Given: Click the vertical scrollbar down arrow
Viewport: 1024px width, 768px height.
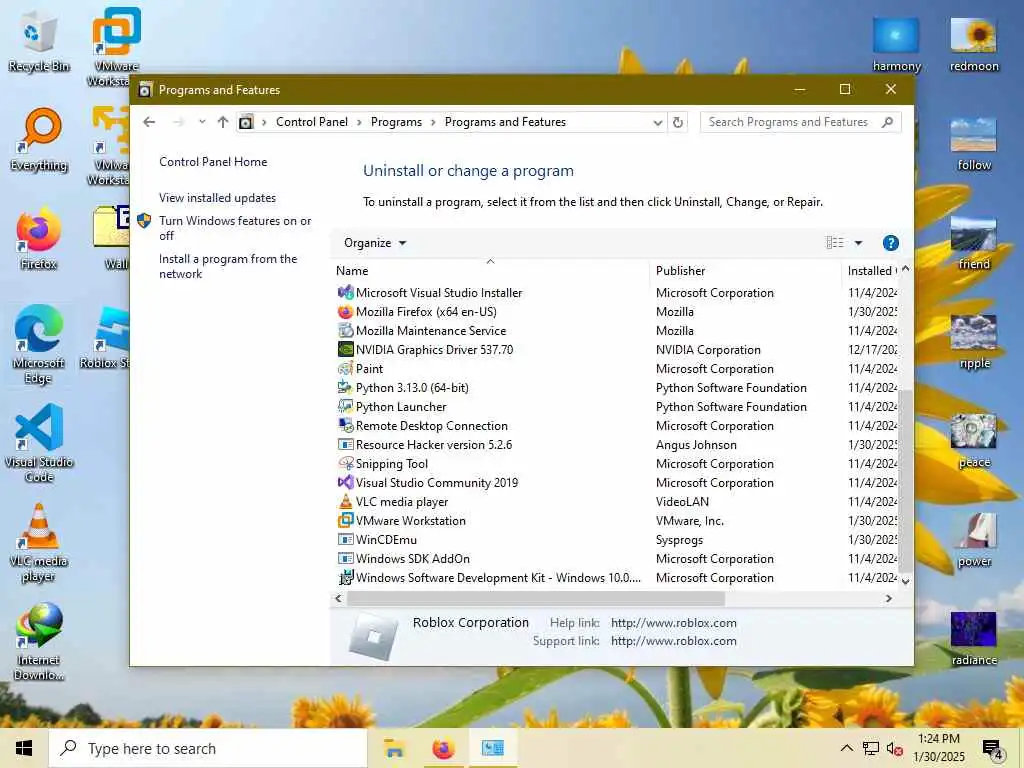Looking at the screenshot, I should point(906,580).
